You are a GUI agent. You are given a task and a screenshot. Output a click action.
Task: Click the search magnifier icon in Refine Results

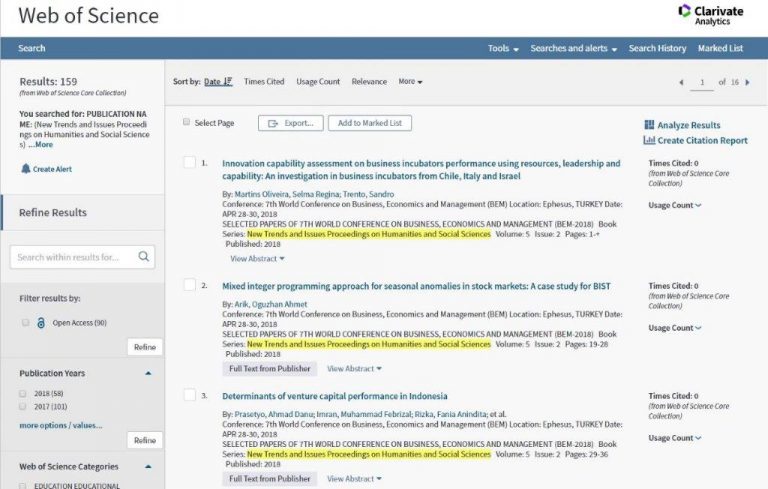(x=144, y=257)
